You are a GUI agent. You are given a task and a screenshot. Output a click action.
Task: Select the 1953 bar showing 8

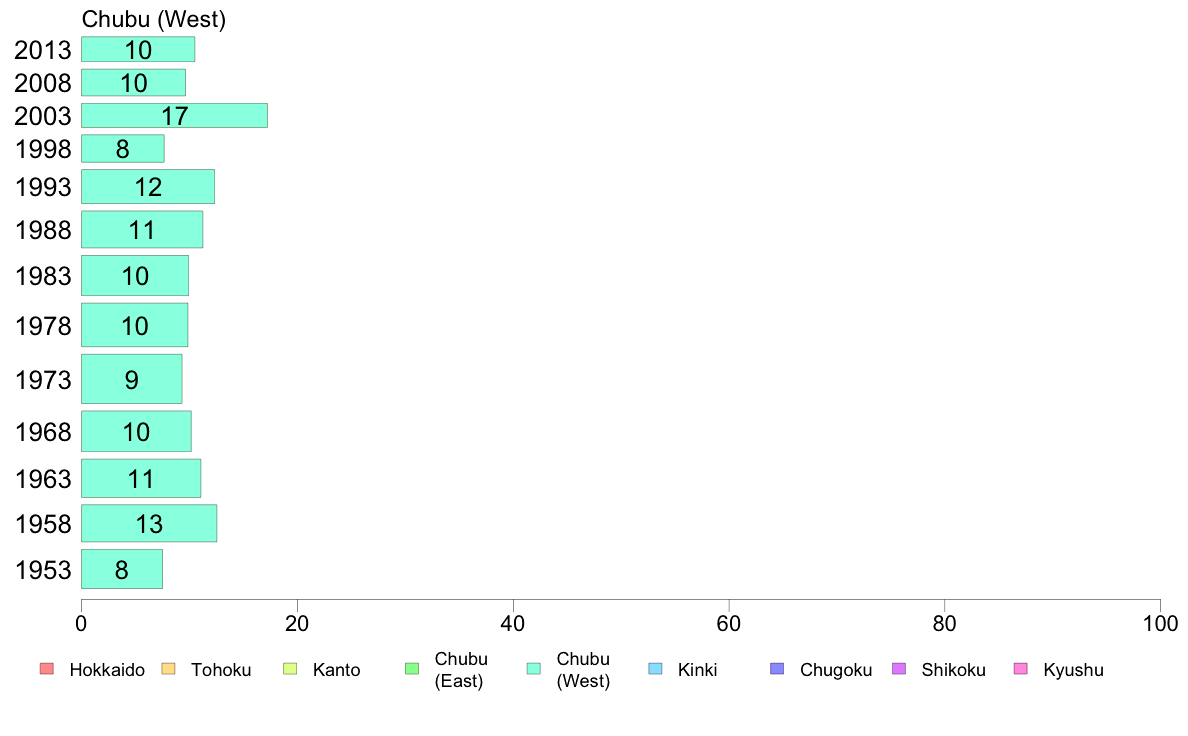122,569
